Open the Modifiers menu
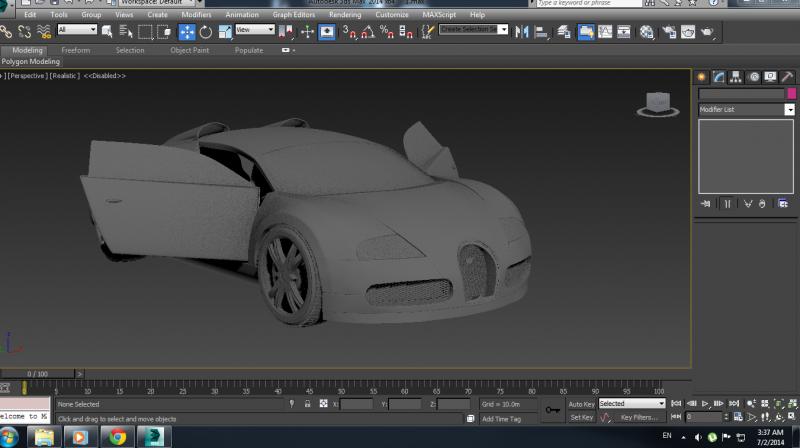Image resolution: width=800 pixels, height=448 pixels. (x=196, y=15)
